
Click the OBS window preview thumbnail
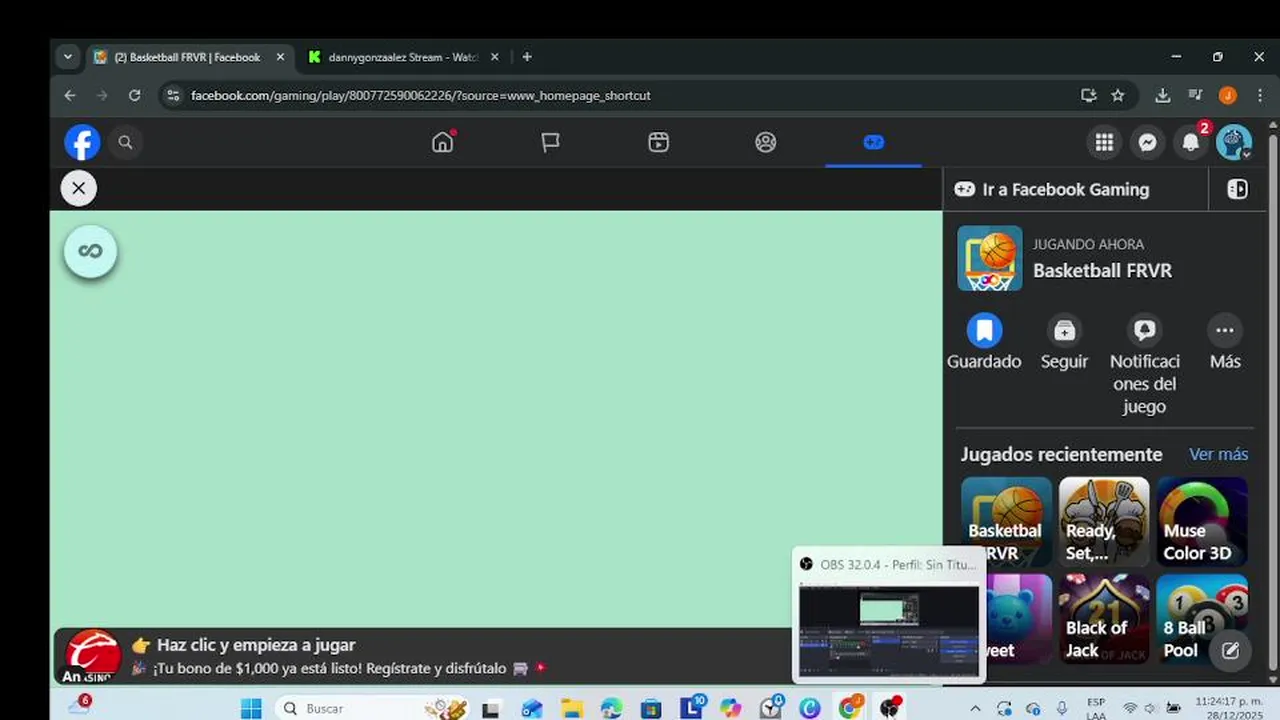[889, 631]
